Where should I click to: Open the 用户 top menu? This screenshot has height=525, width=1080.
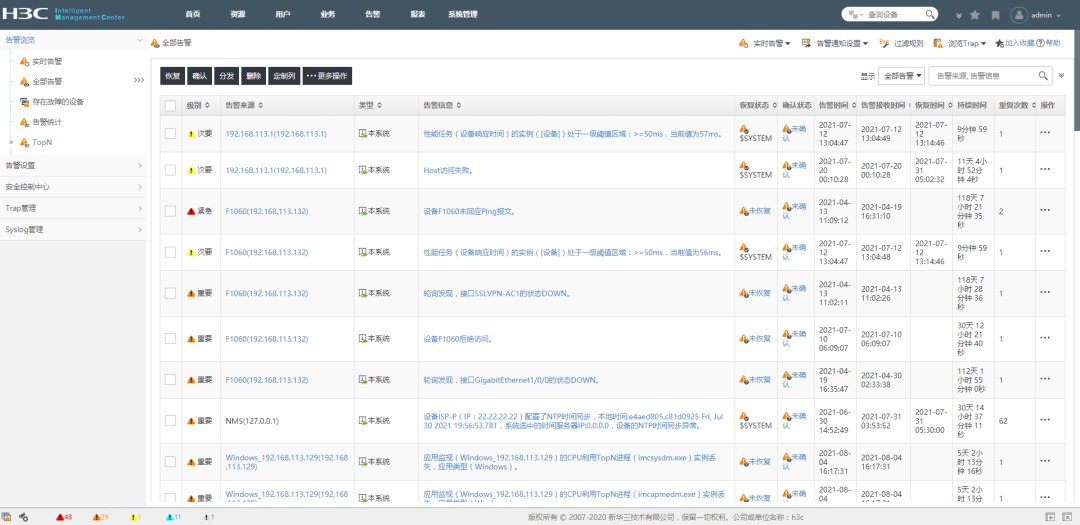click(282, 14)
